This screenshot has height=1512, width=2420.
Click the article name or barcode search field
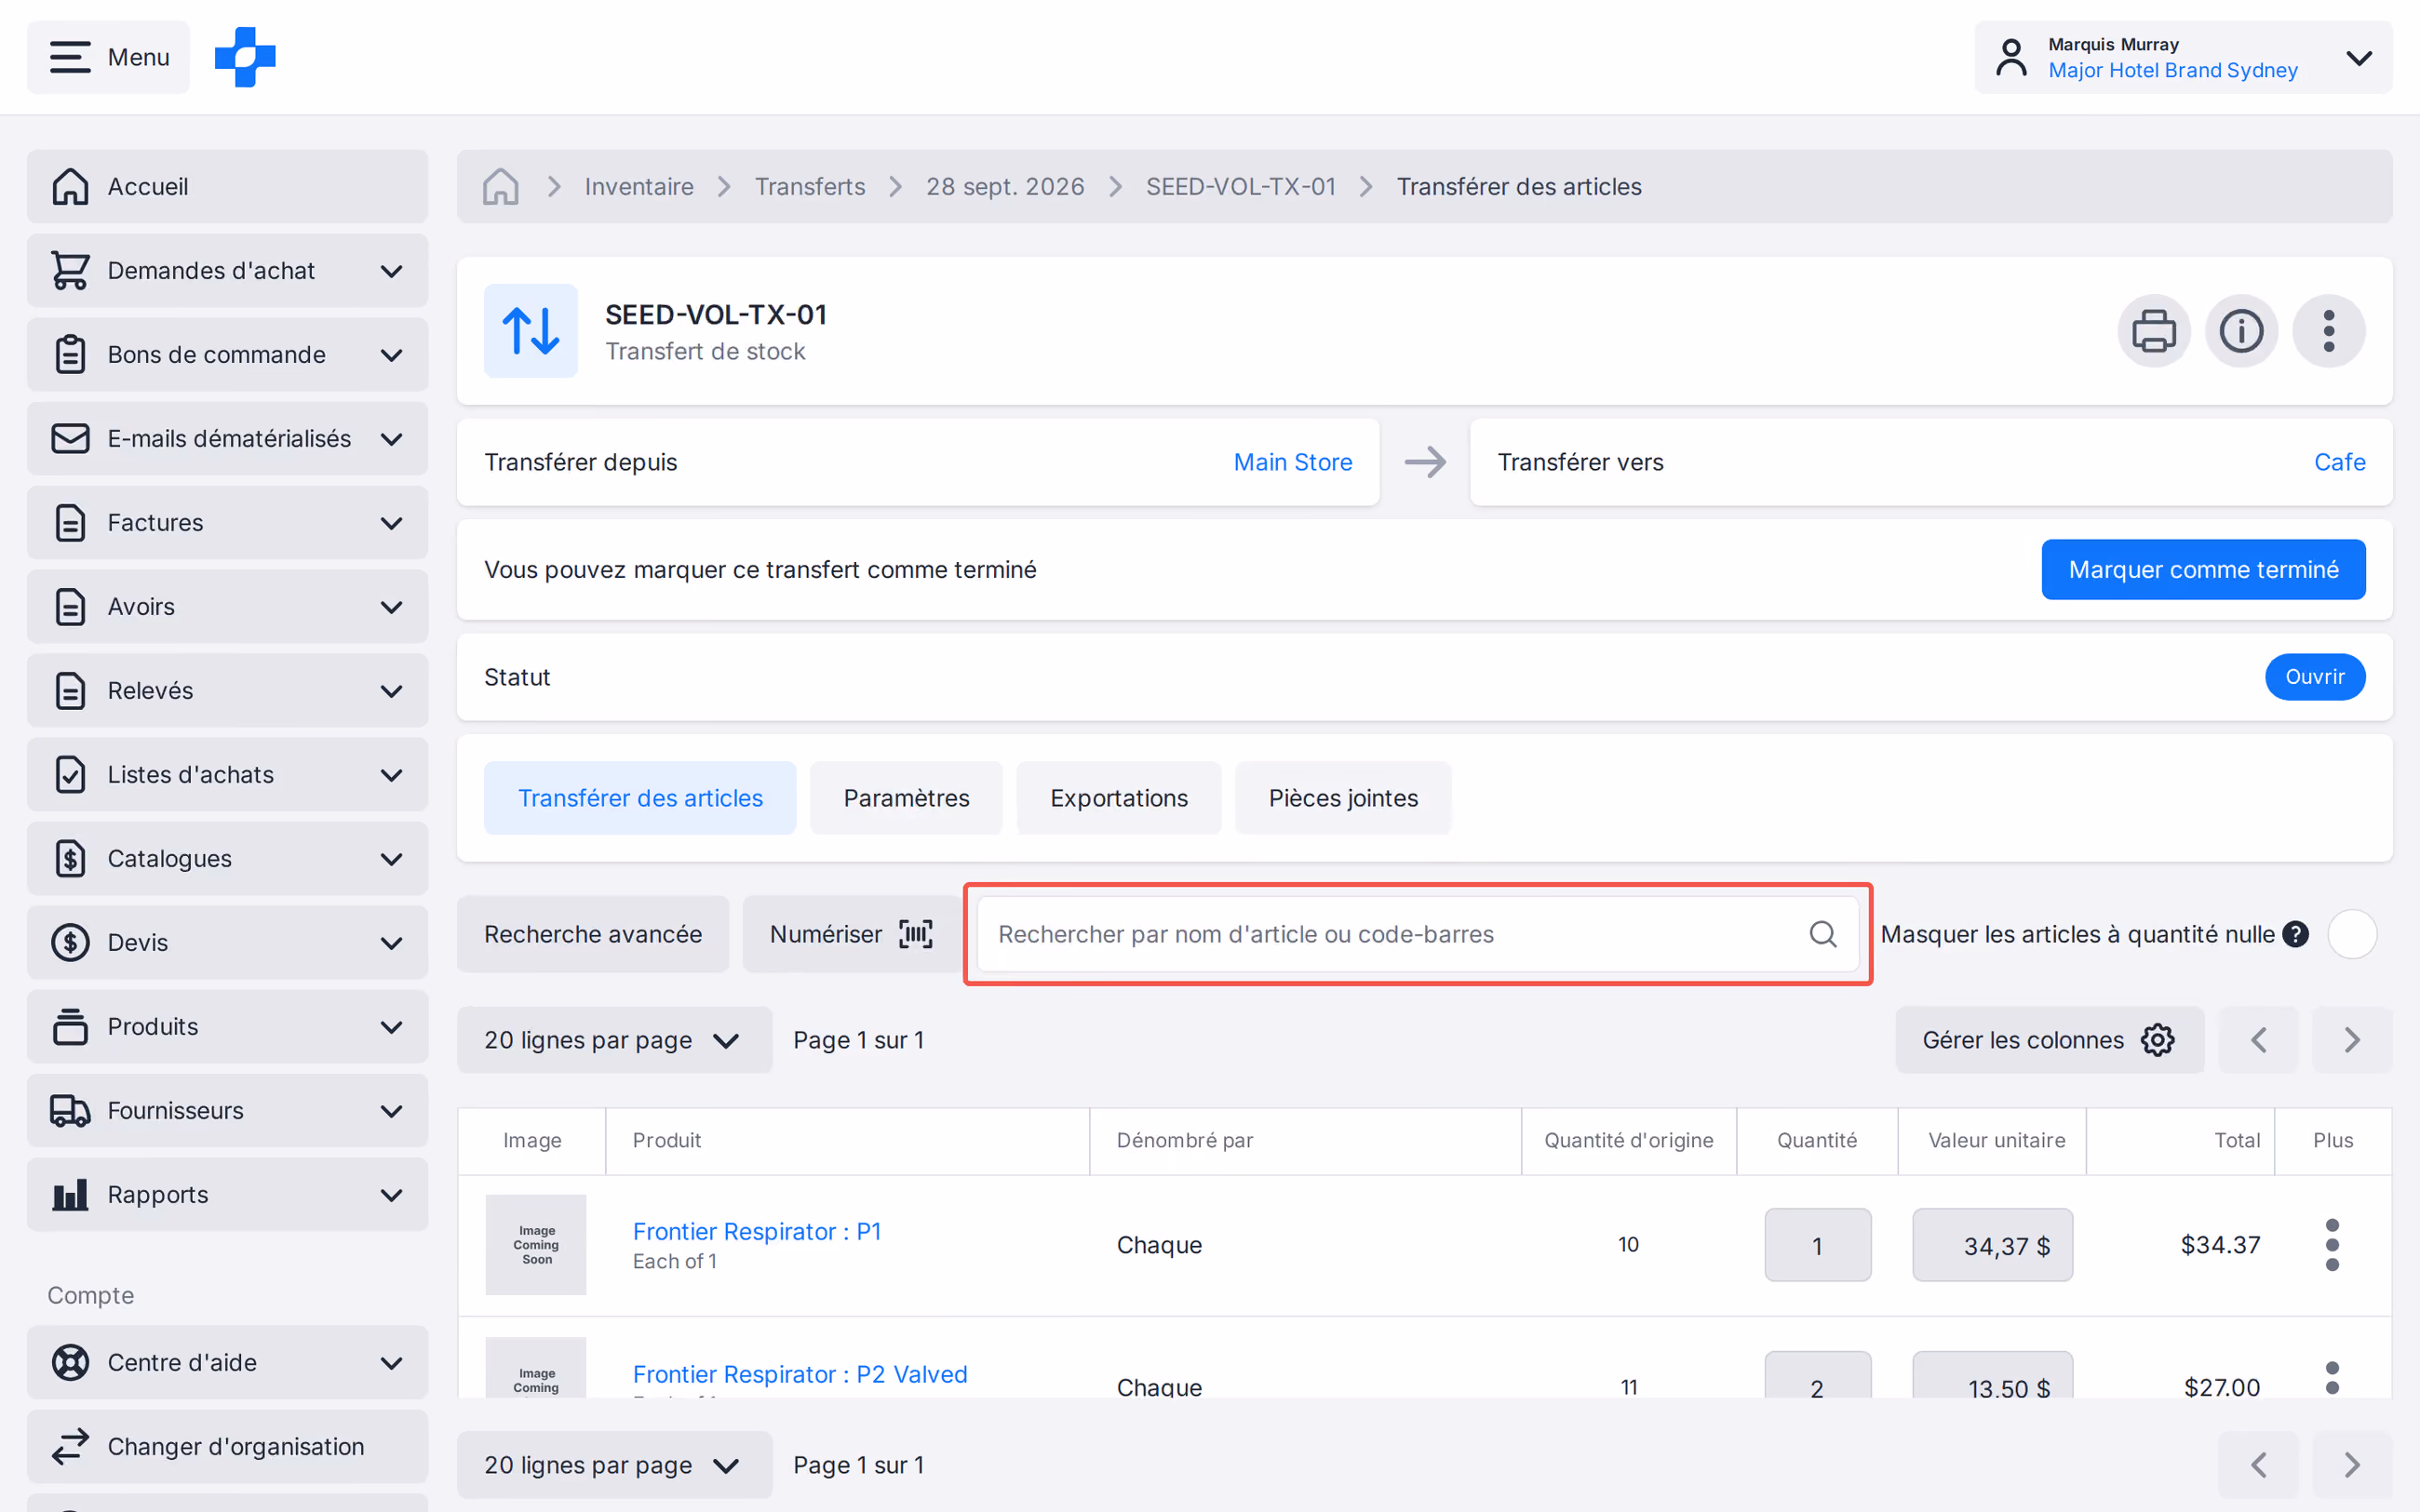click(1417, 934)
